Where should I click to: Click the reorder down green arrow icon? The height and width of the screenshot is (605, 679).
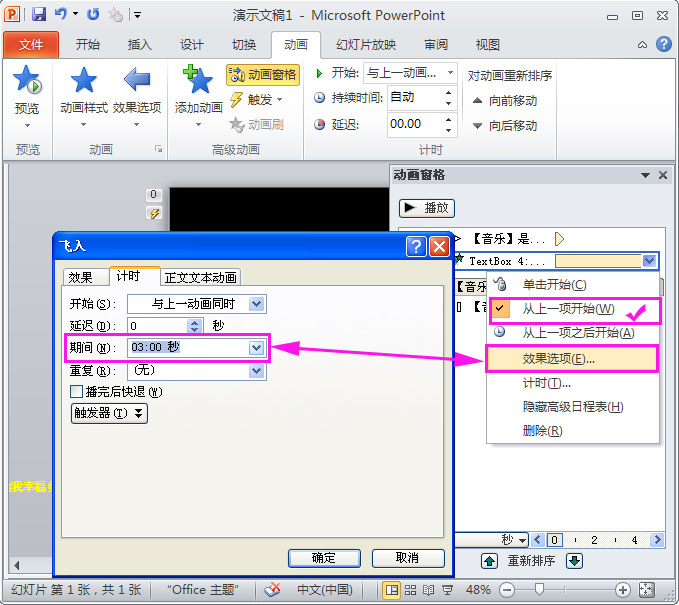(x=575, y=561)
